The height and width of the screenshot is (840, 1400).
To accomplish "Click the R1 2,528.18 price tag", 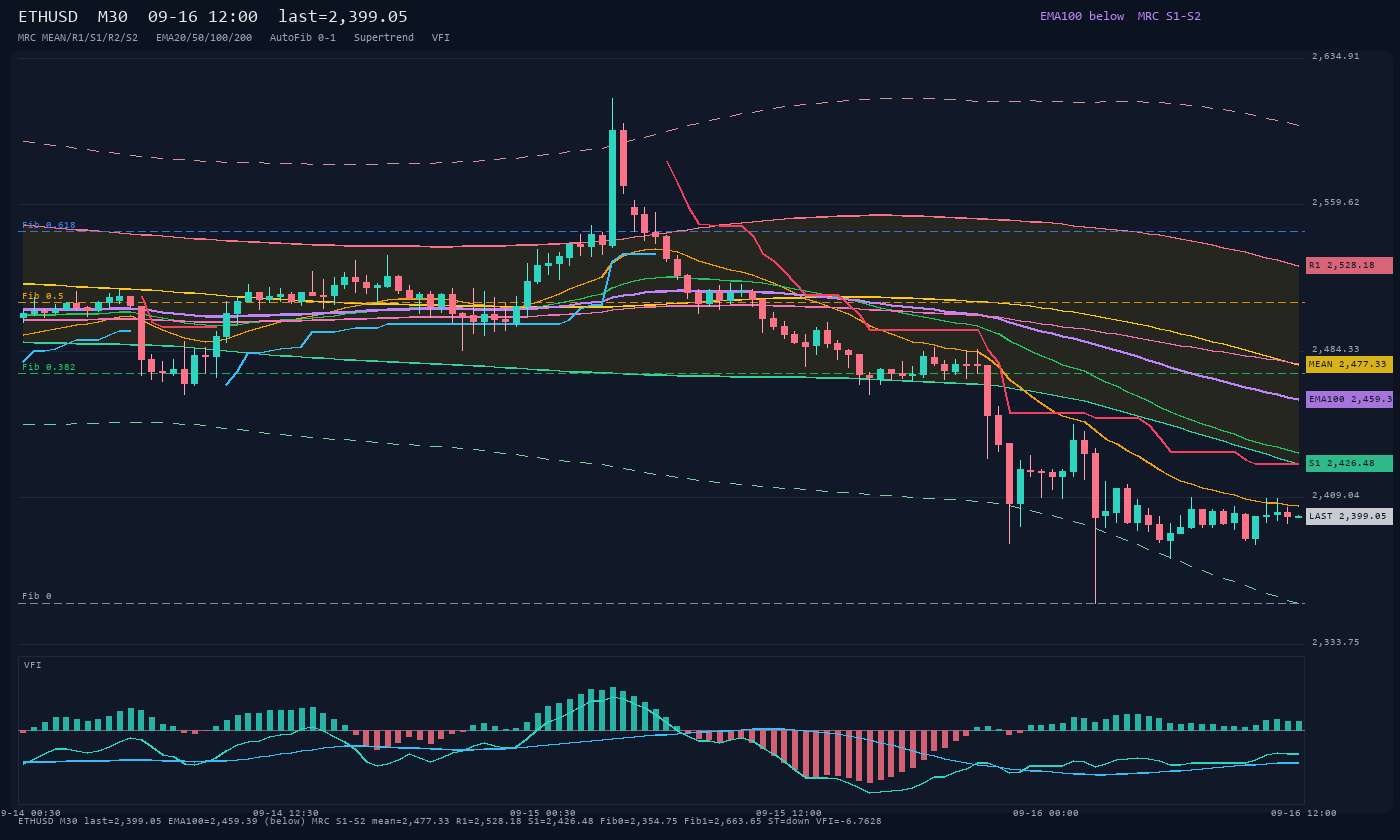I will 1349,265.
